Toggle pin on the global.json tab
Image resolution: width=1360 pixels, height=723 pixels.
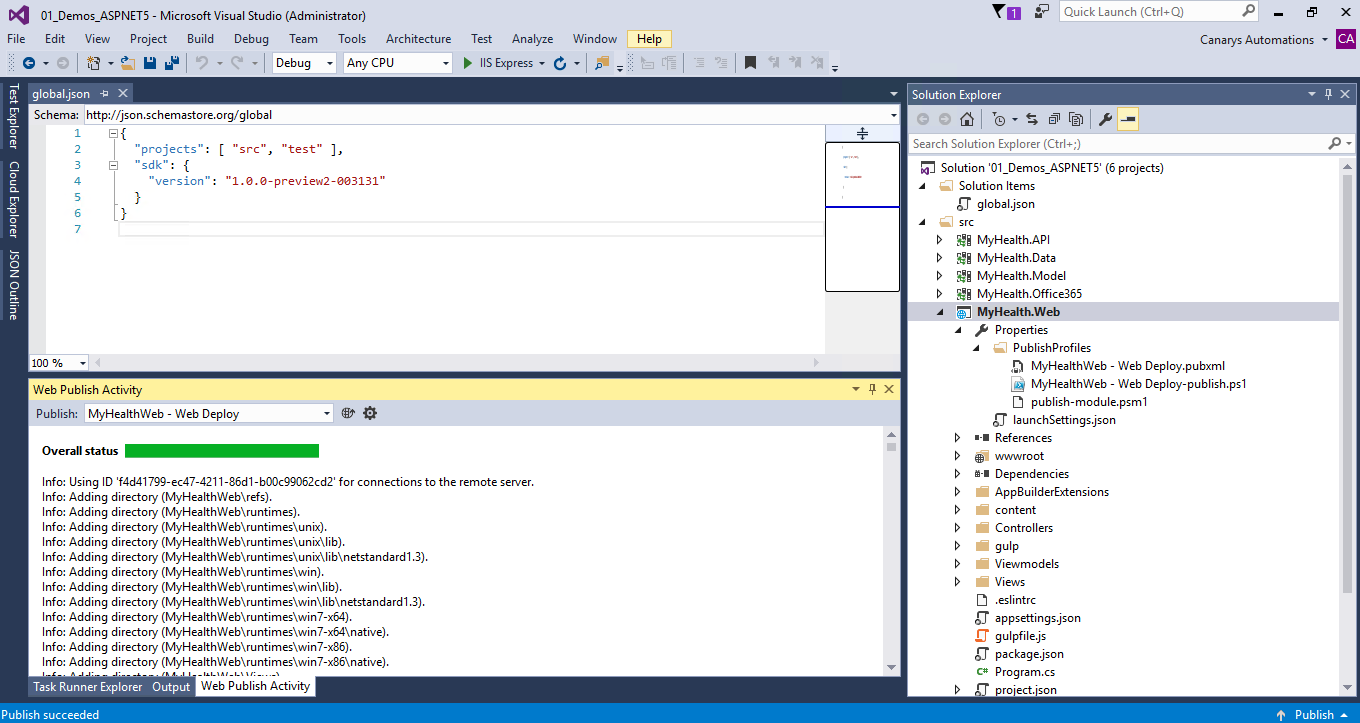coord(104,93)
